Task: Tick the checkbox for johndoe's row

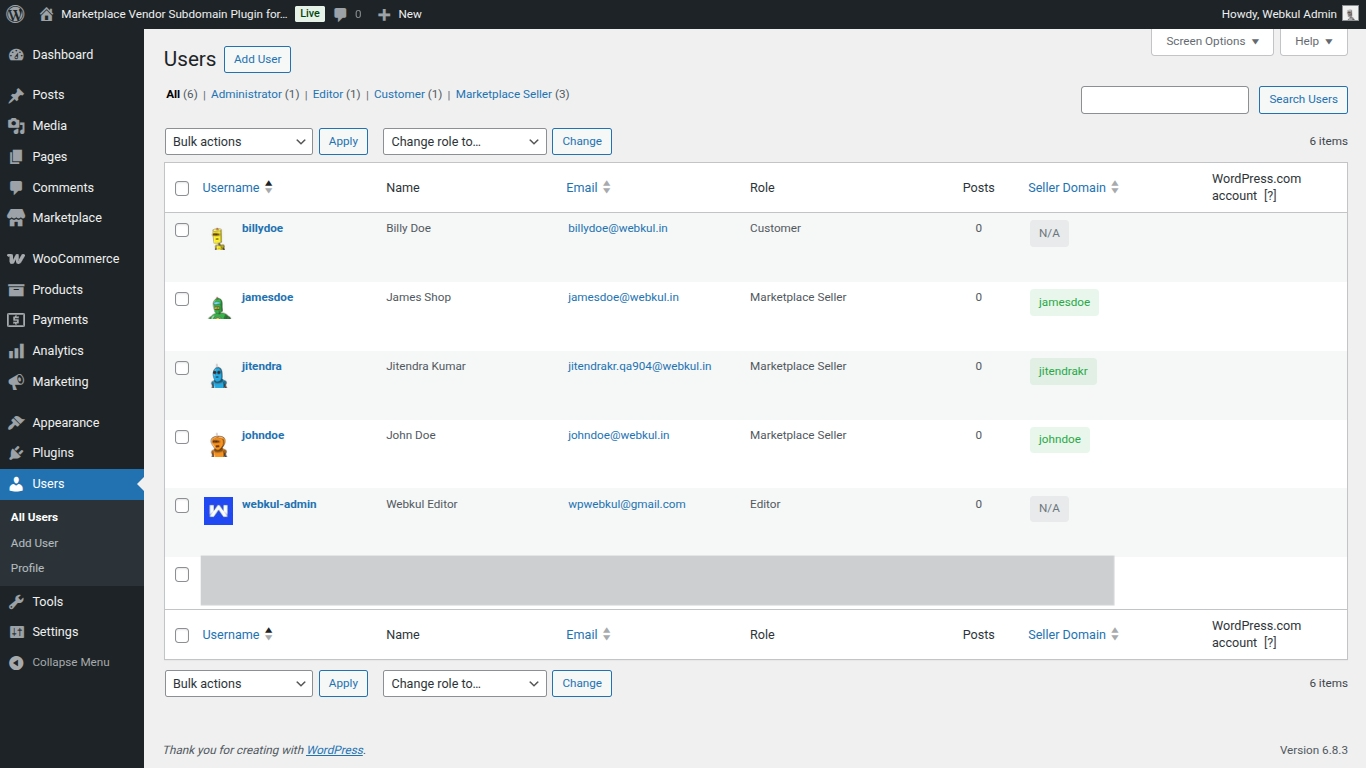Action: pyautogui.click(x=182, y=436)
